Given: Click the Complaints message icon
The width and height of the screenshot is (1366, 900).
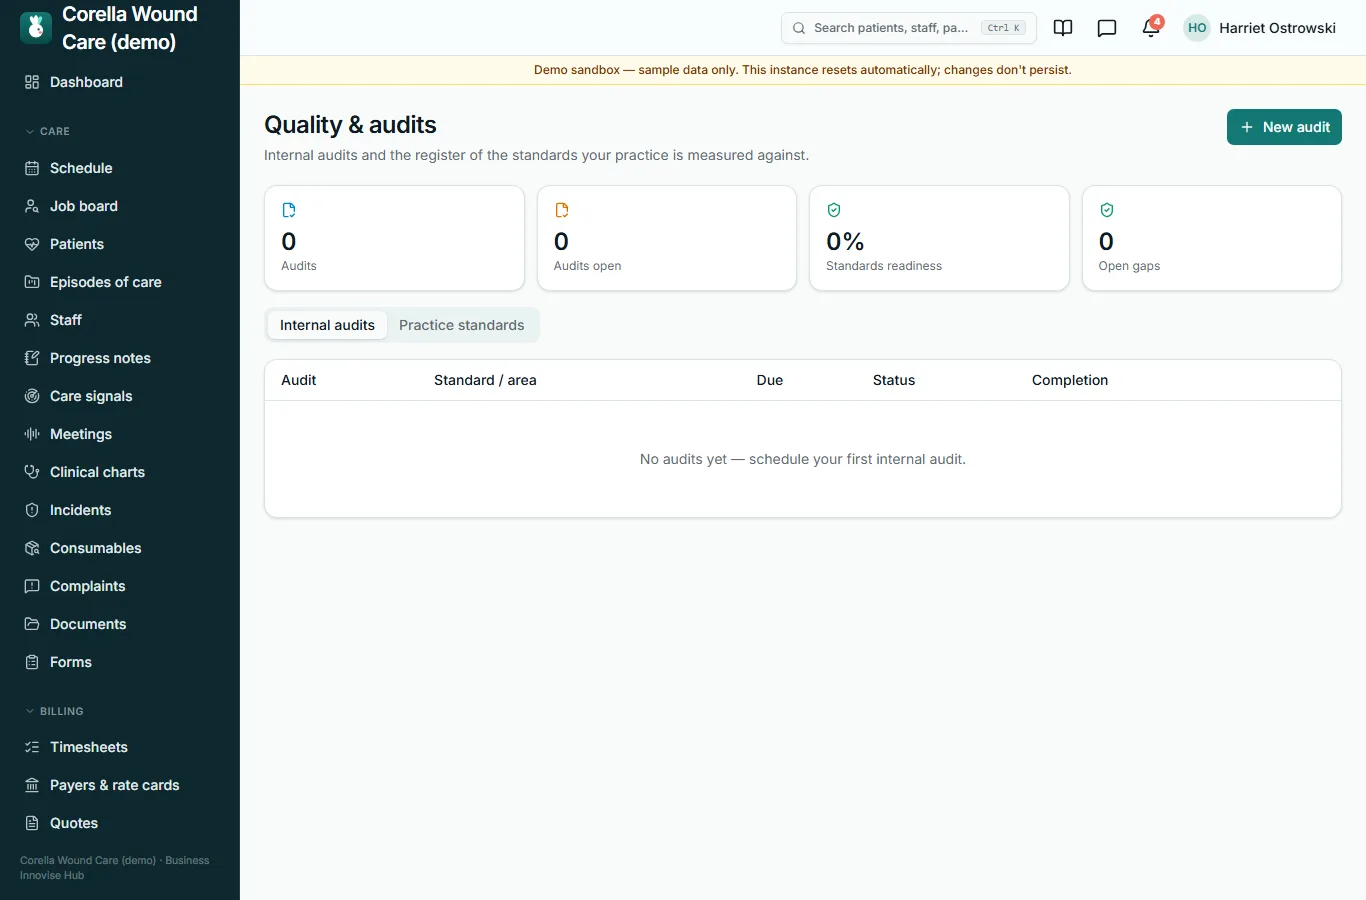Looking at the screenshot, I should tap(32, 586).
